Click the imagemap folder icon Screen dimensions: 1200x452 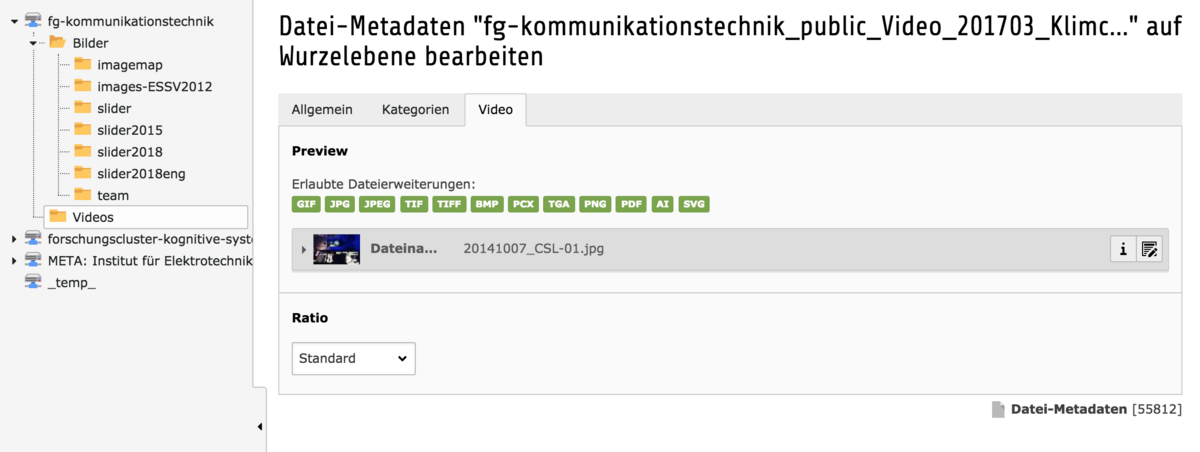pyautogui.click(x=82, y=64)
